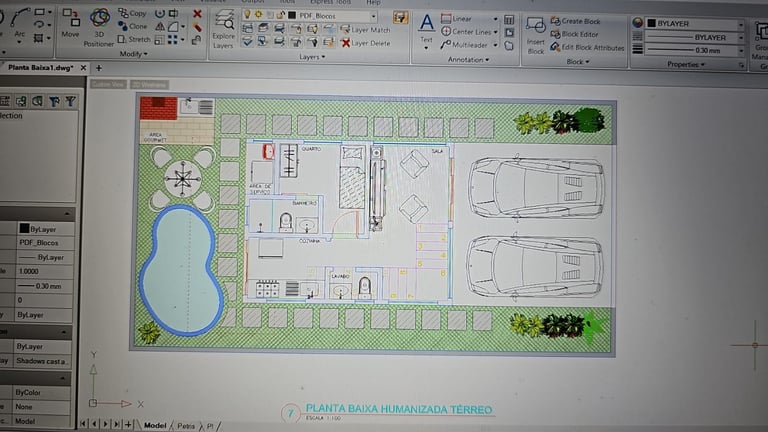Open layer states icon right of layer dropdown
The width and height of the screenshot is (768, 432).
tap(400, 17)
